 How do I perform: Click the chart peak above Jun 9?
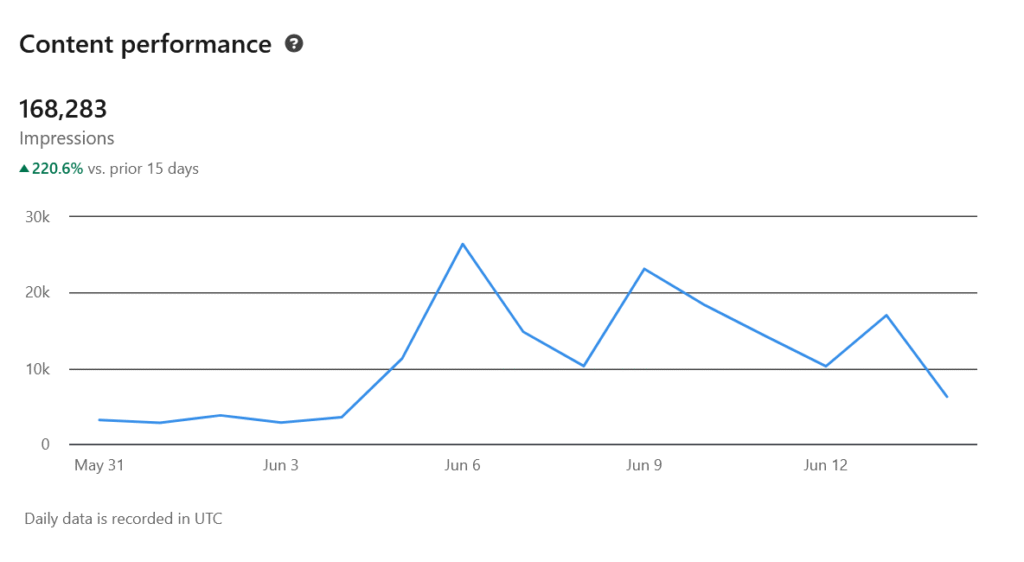click(644, 269)
